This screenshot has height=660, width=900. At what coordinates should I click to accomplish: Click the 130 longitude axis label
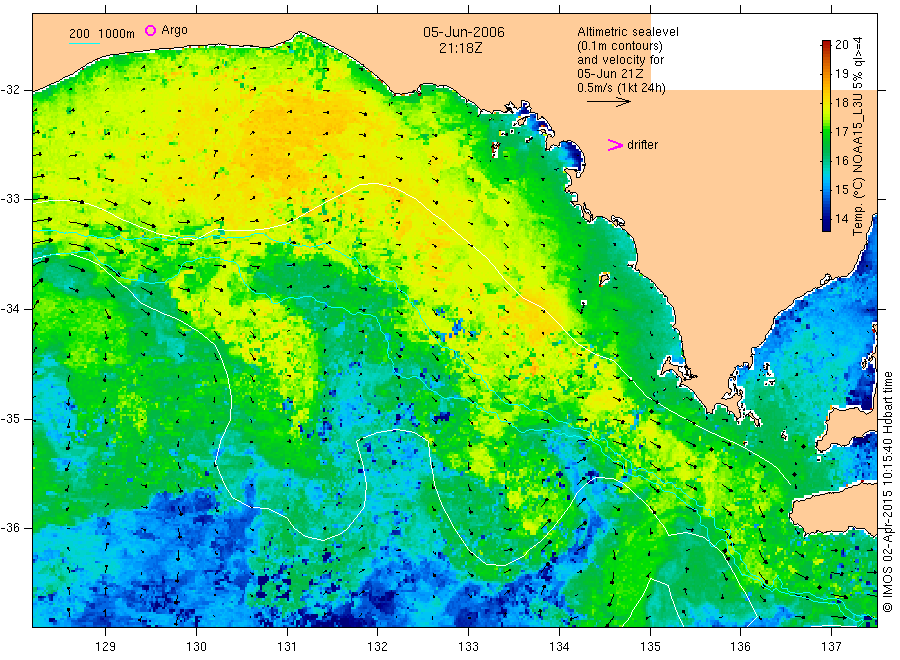click(x=196, y=647)
